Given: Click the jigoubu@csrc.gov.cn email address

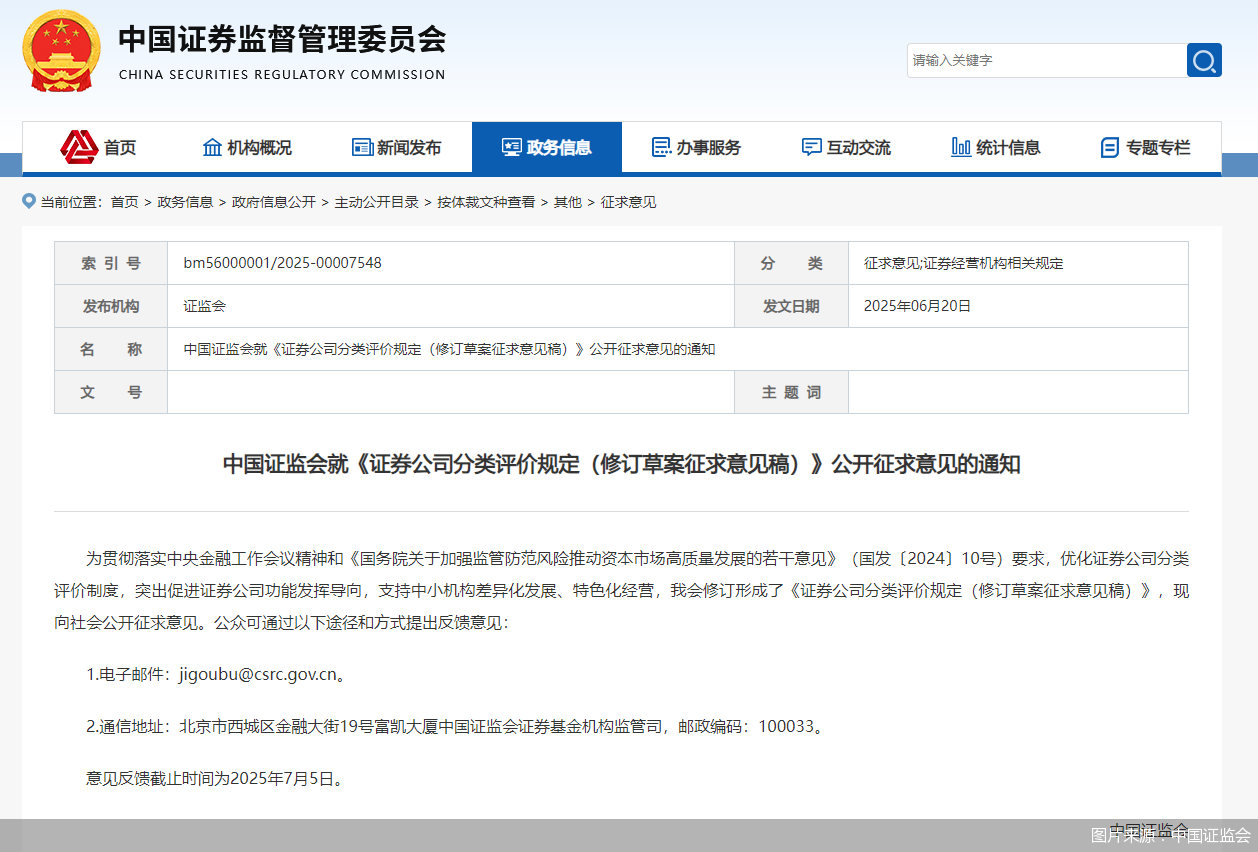Looking at the screenshot, I should 257,674.
